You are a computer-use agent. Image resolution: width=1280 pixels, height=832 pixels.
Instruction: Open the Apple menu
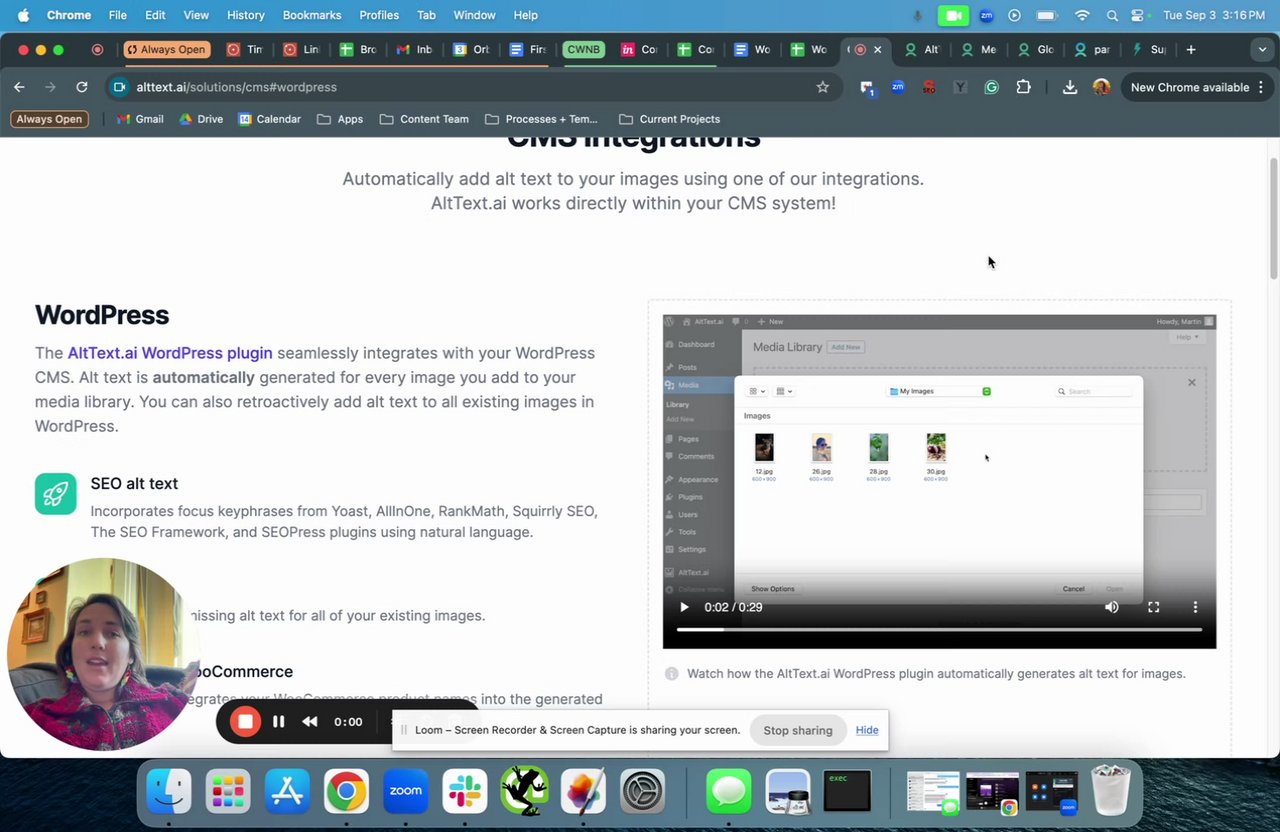tap(23, 15)
